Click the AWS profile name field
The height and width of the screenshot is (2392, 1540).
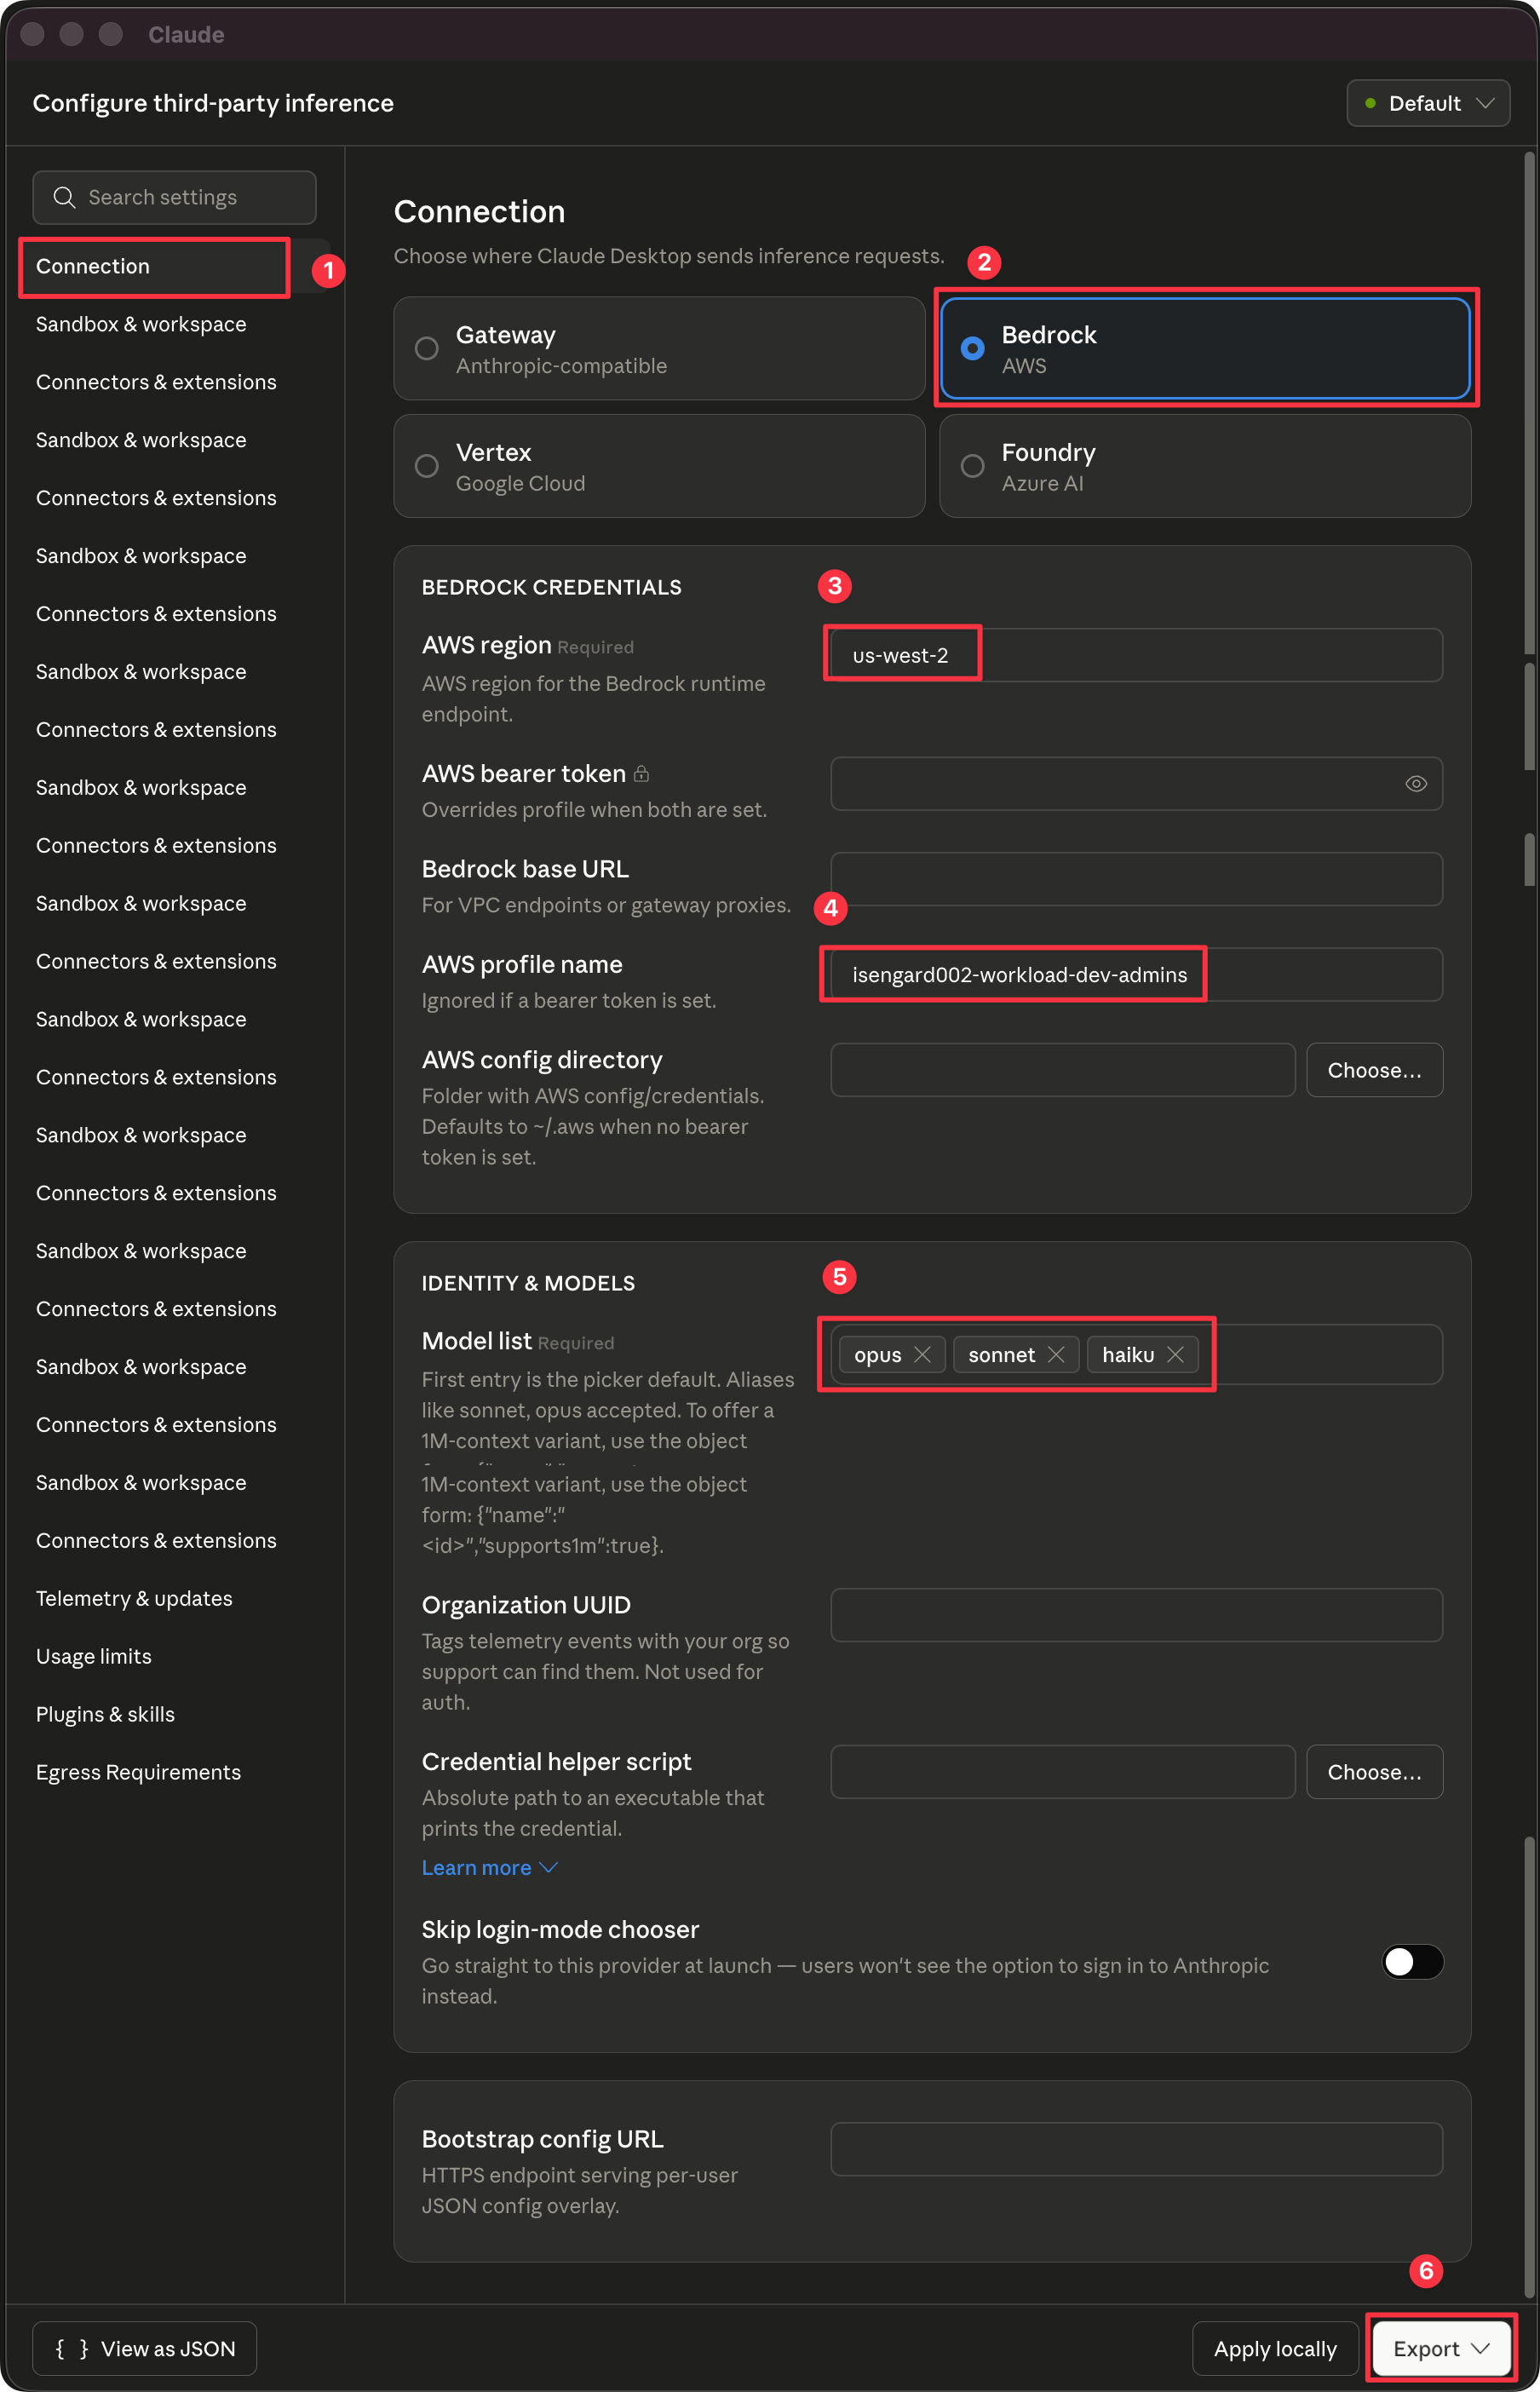coord(1136,974)
